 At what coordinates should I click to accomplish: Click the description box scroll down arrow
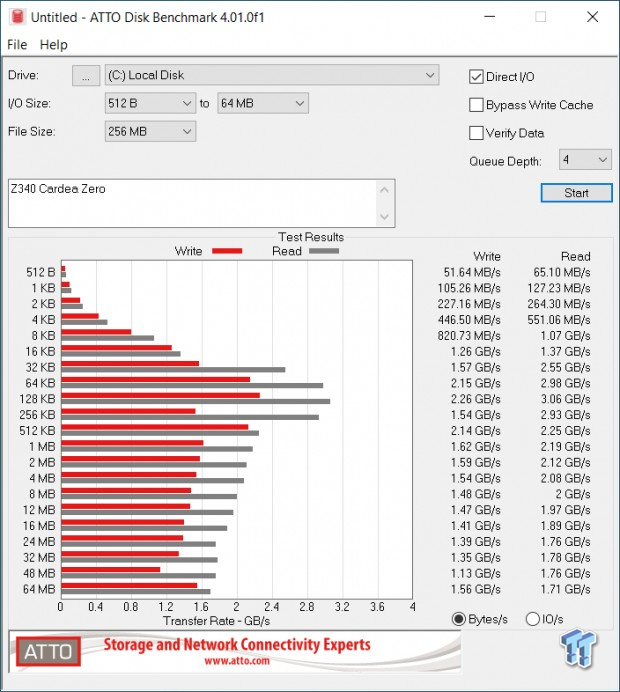coord(384,217)
